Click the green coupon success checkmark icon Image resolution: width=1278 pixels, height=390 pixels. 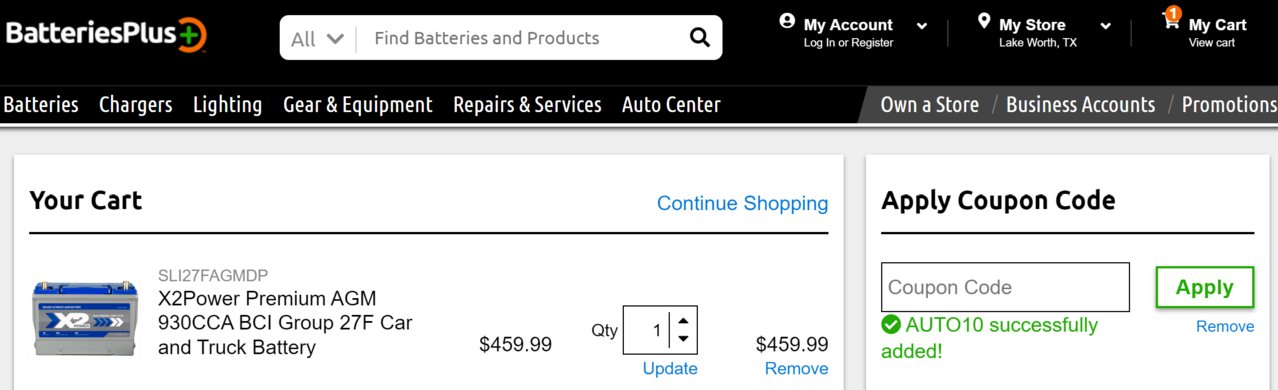[x=890, y=325]
